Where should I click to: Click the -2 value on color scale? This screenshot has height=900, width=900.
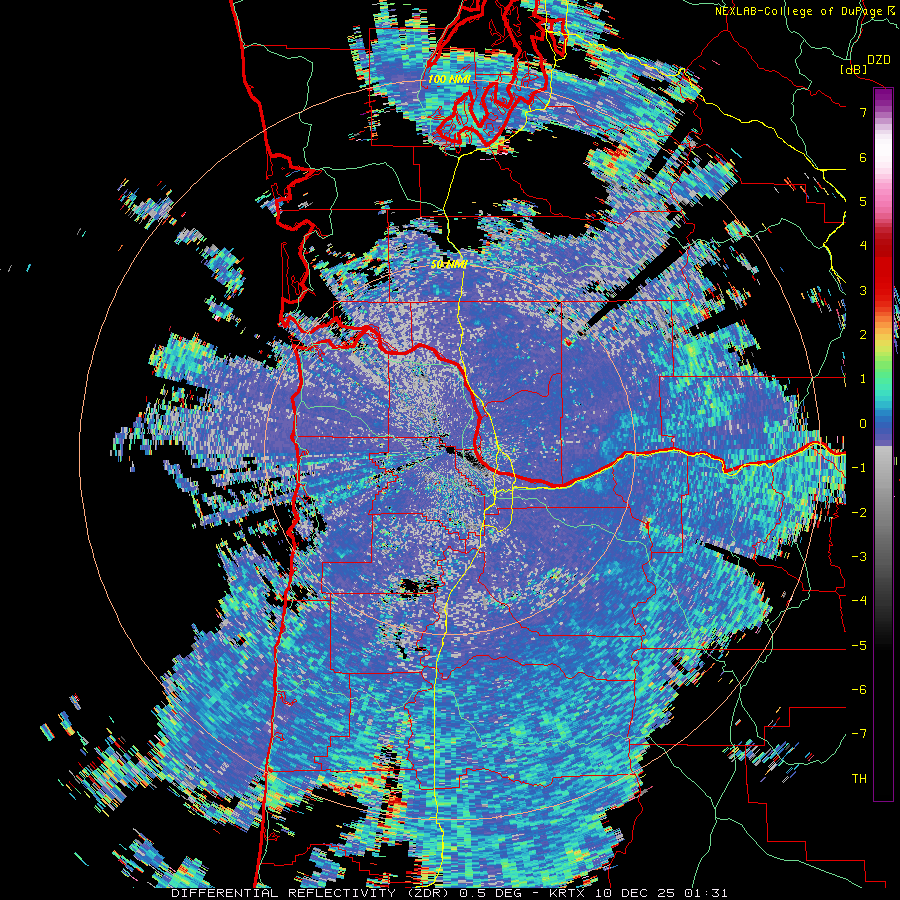tap(859, 513)
